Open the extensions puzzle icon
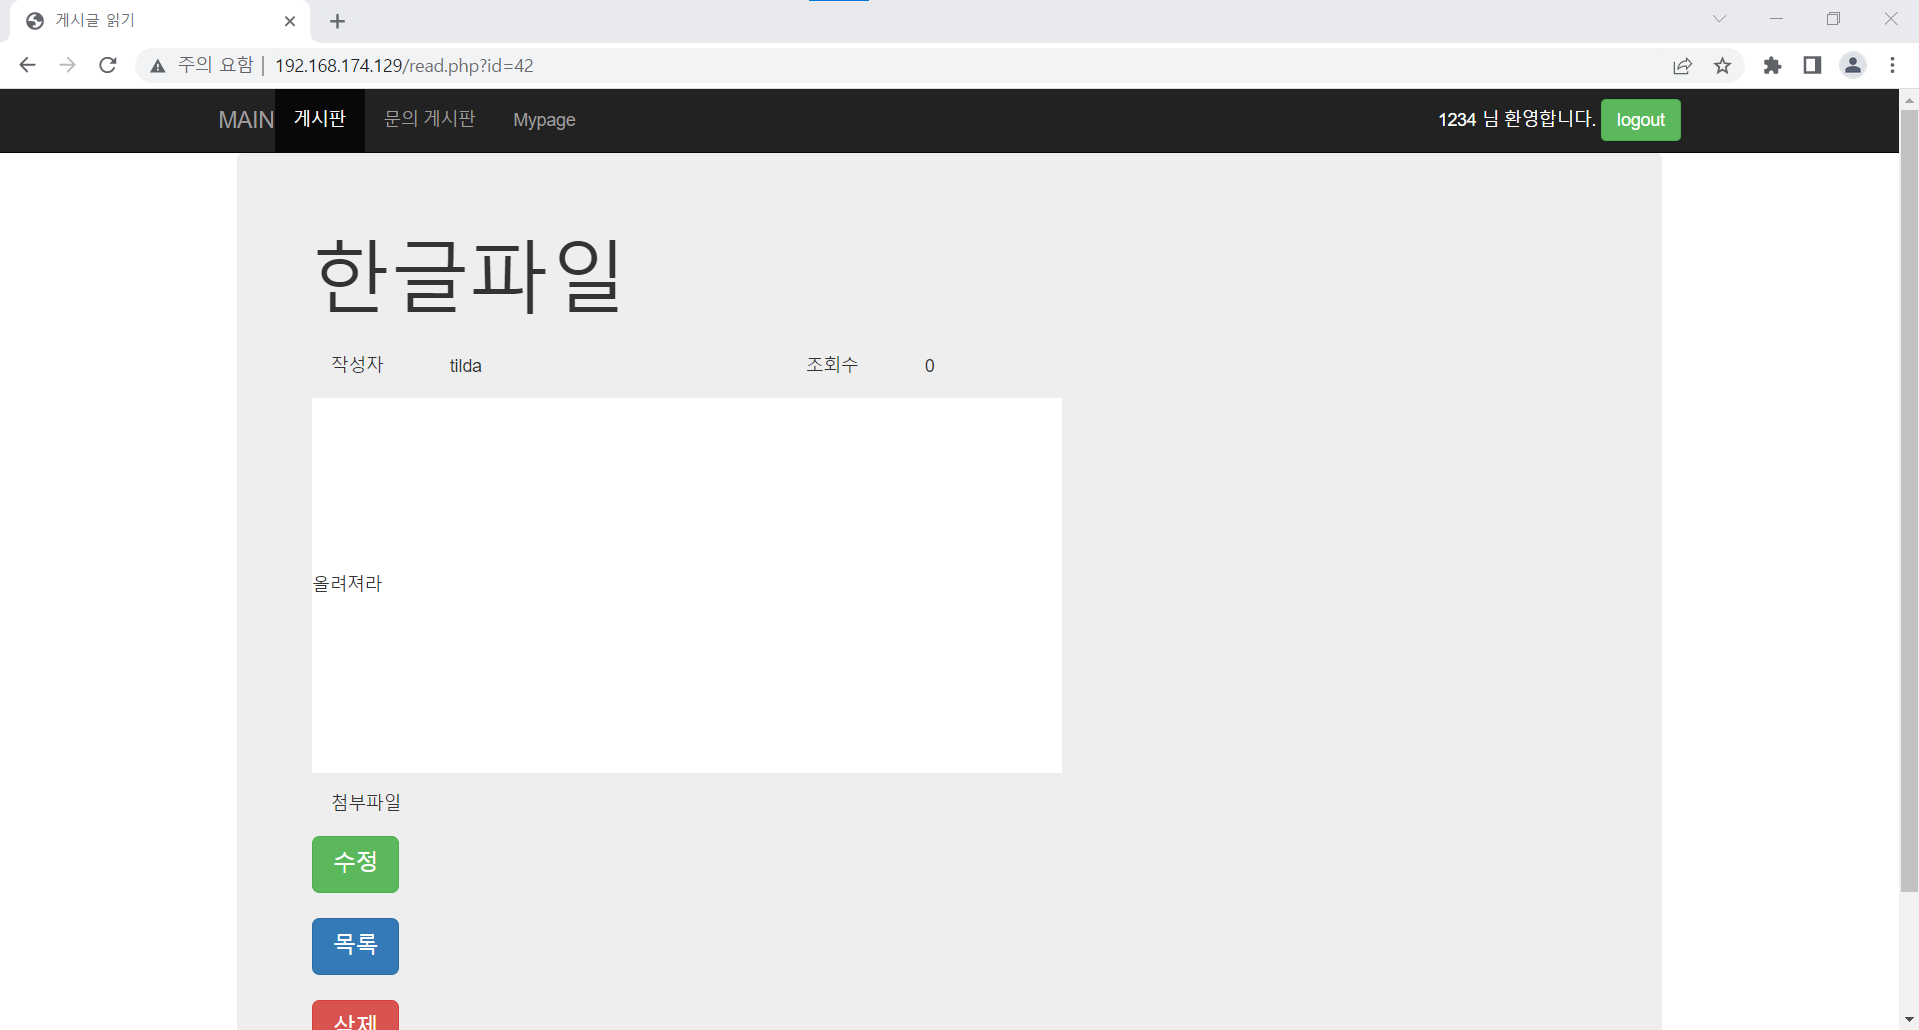Viewport: 1919px width, 1030px height. 1772,65
